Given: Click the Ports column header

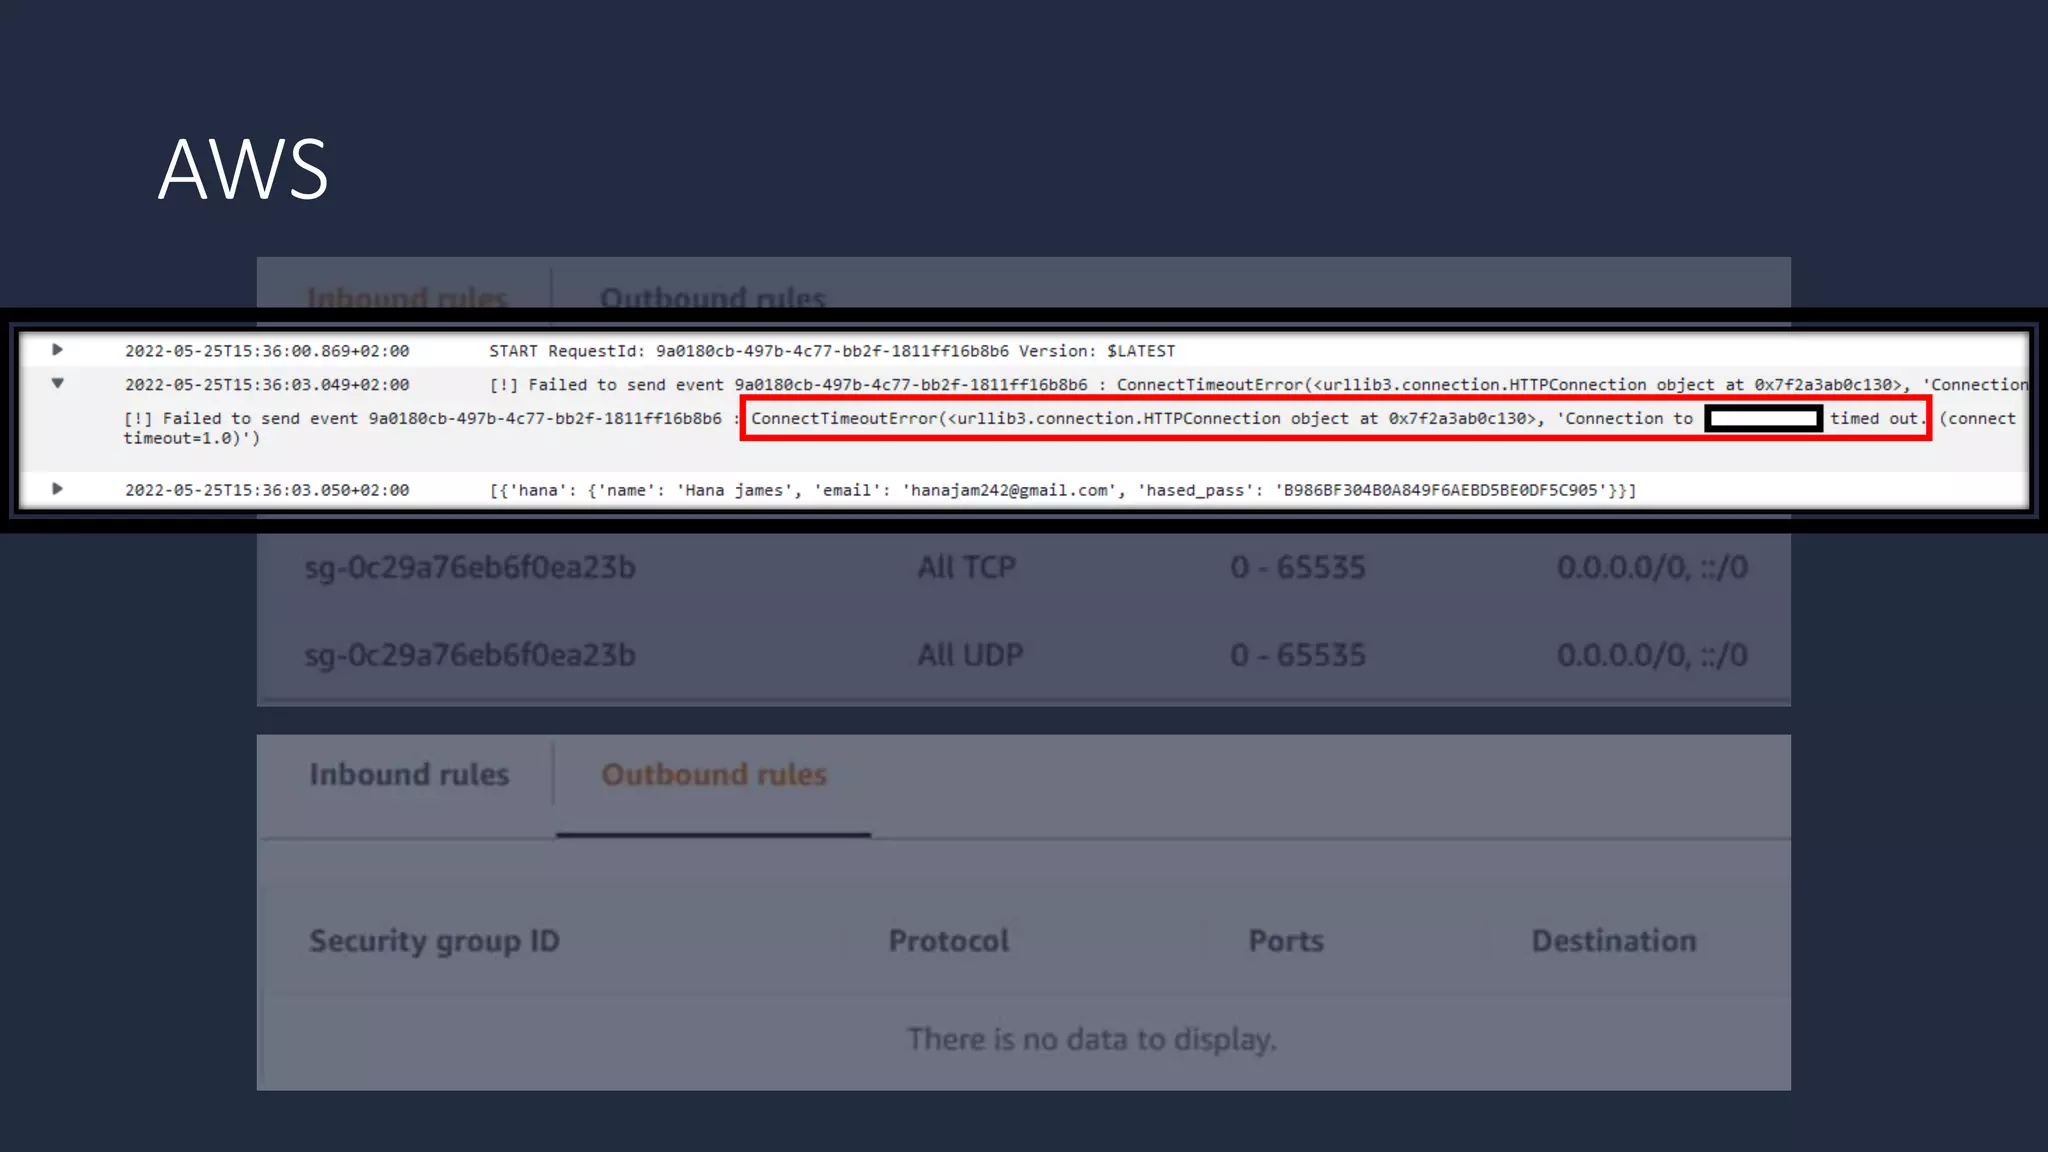Looking at the screenshot, I should click(x=1285, y=941).
